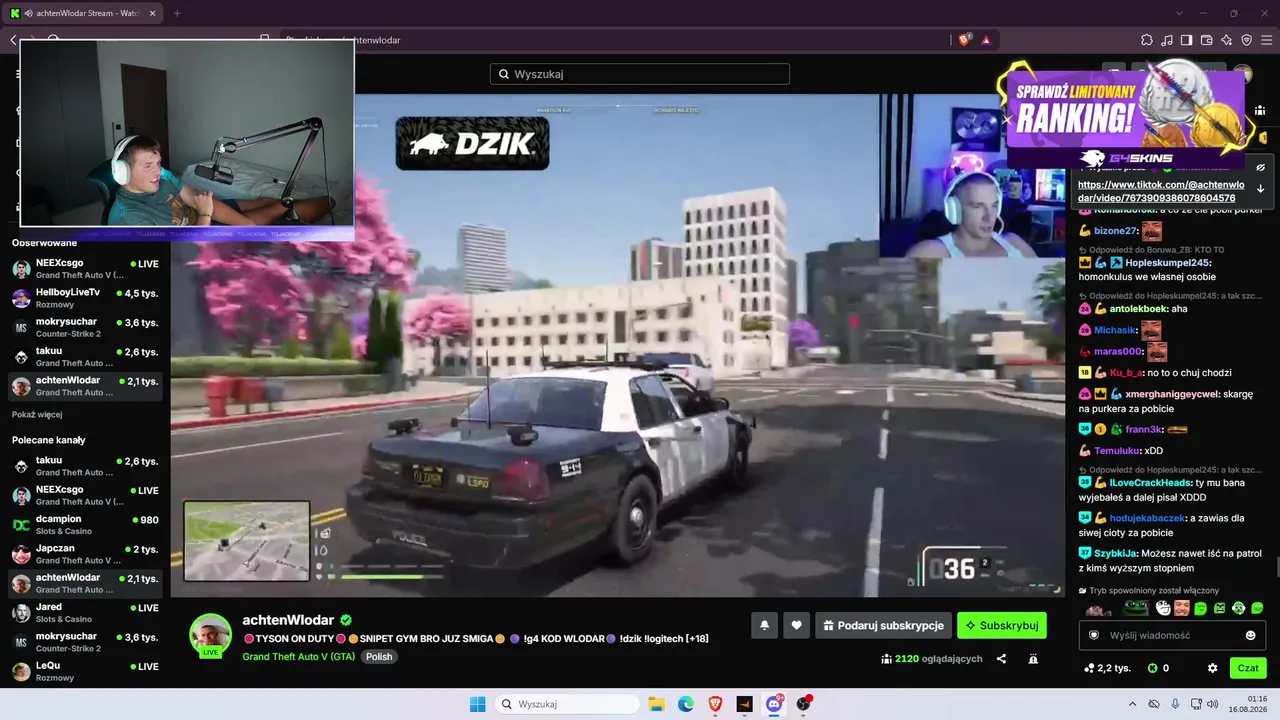Viewport: 1280px width, 720px height.
Task: Open the Leo AI sparkle icon
Action: coord(1227,40)
